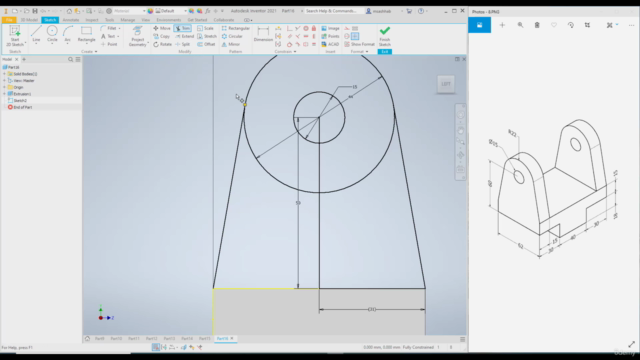The height and width of the screenshot is (360, 640).
Task: Click Start 2D Sketch
Action: [15, 36]
